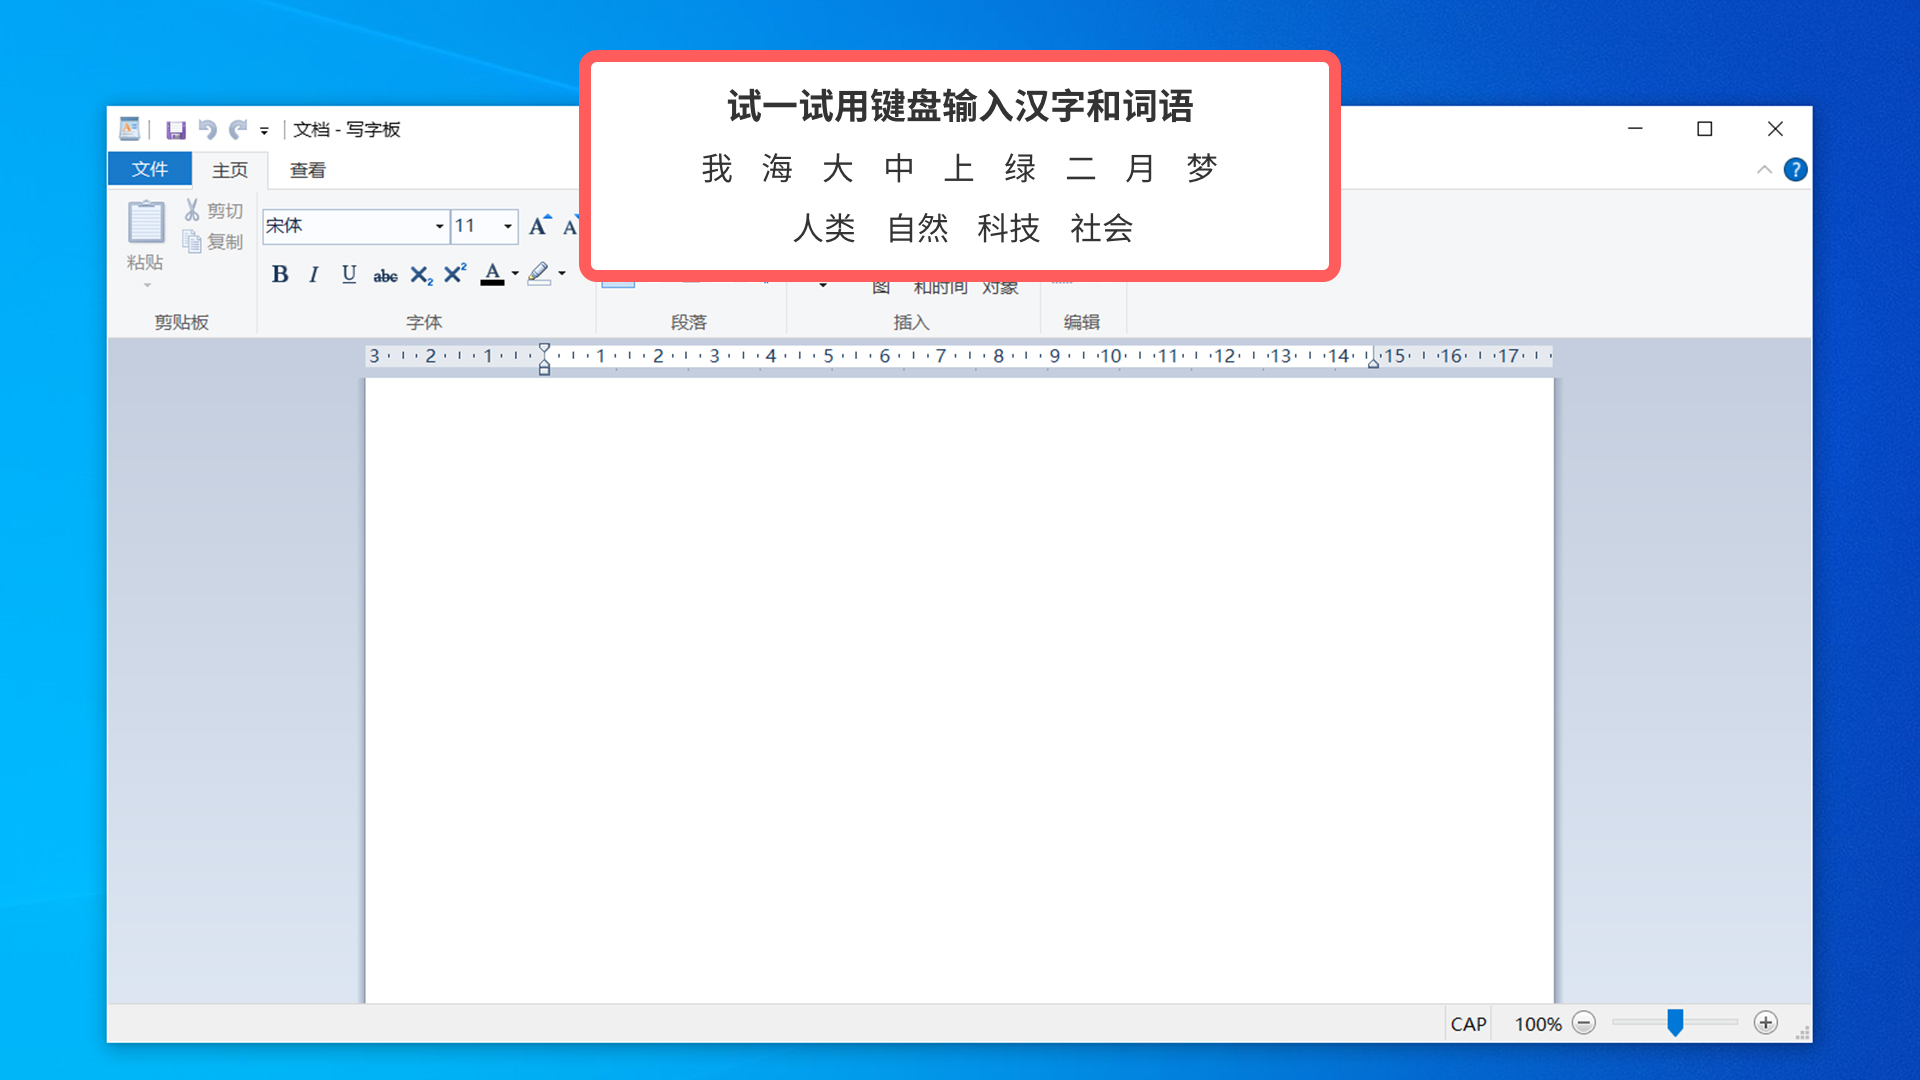
Task: Click the zoom out minus button
Action: pyautogui.click(x=1584, y=1023)
